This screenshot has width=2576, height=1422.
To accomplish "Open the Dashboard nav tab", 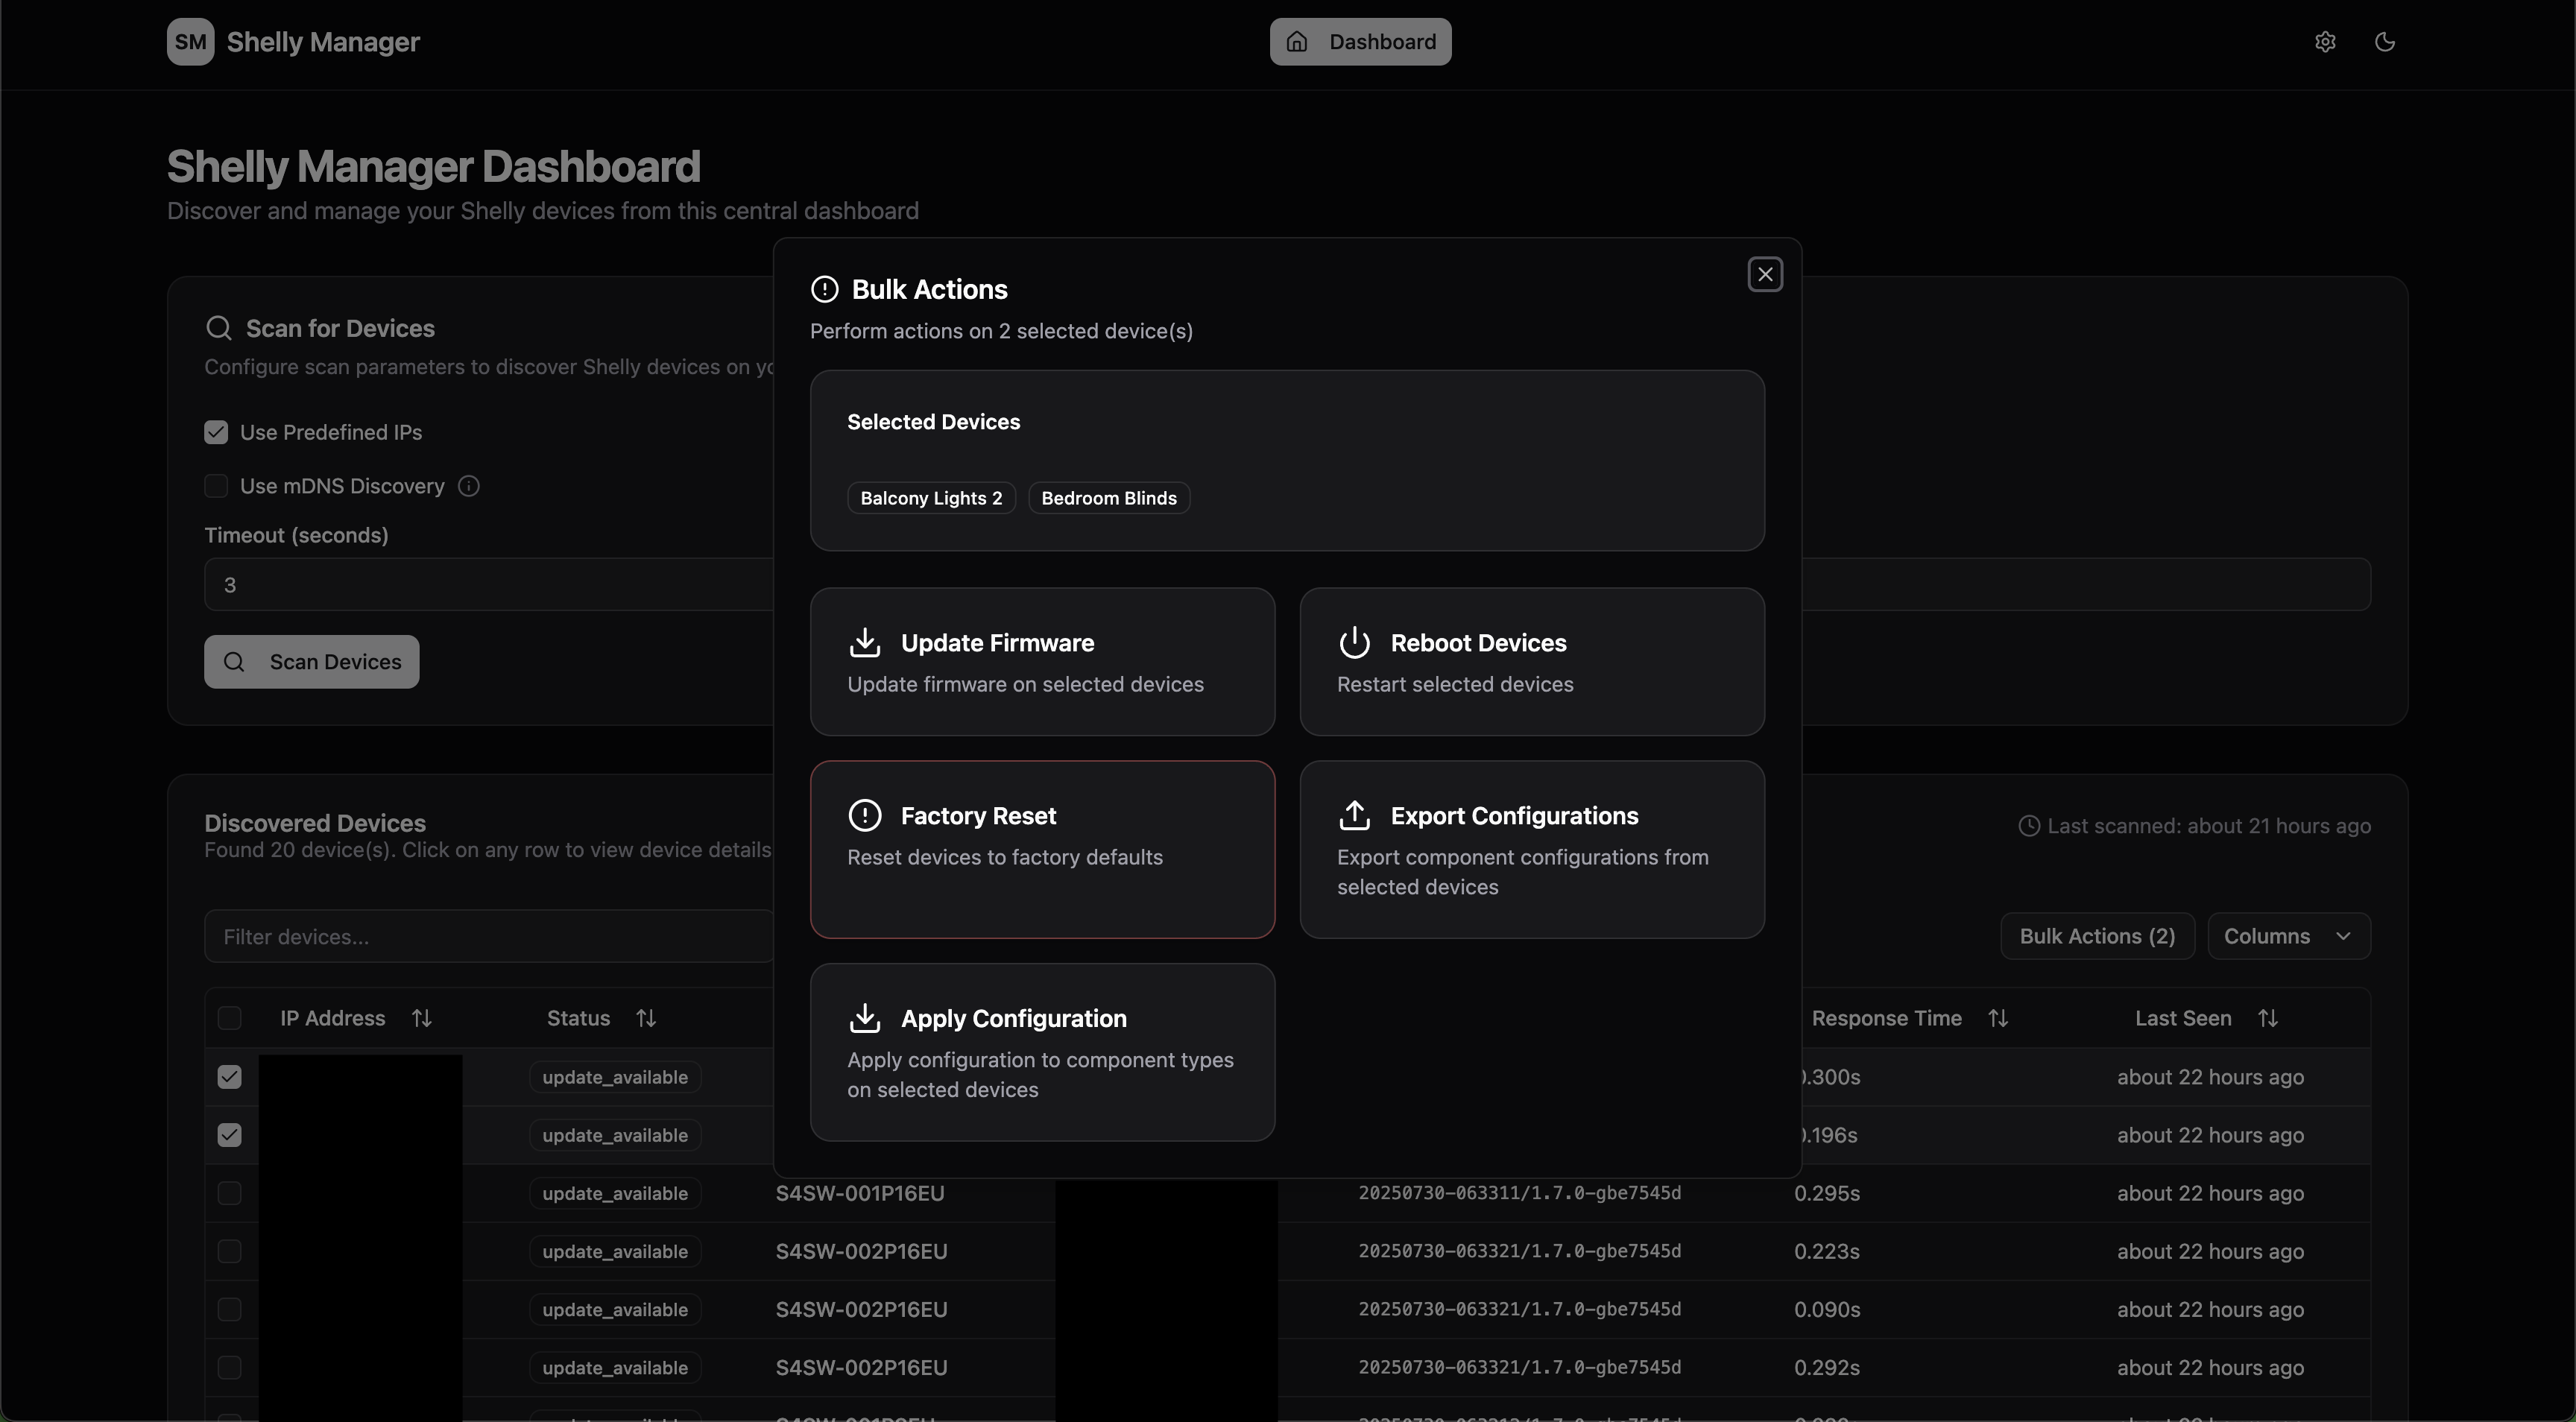I will [1360, 42].
